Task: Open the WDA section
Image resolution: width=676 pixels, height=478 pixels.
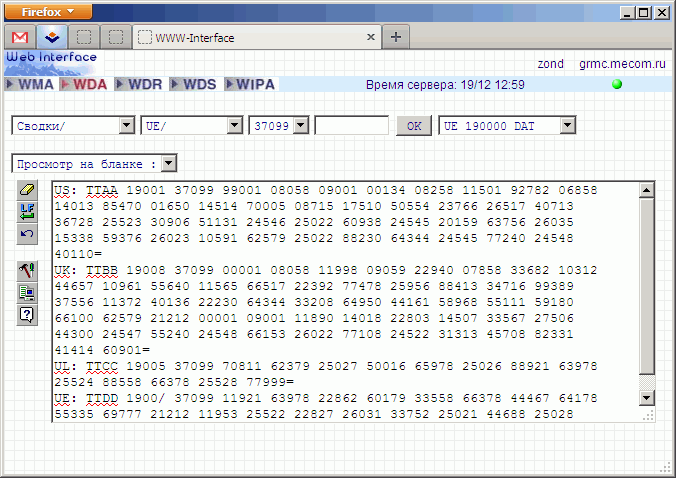Action: point(84,84)
